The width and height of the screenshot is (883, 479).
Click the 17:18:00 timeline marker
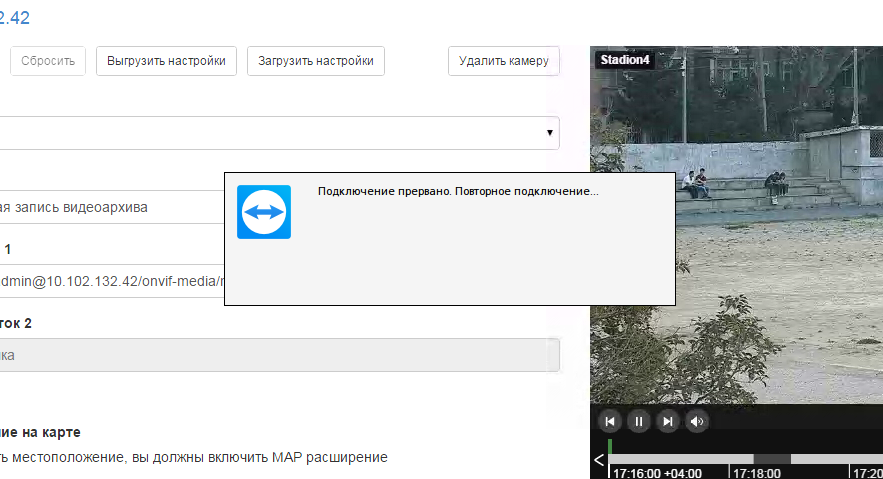pos(756,473)
